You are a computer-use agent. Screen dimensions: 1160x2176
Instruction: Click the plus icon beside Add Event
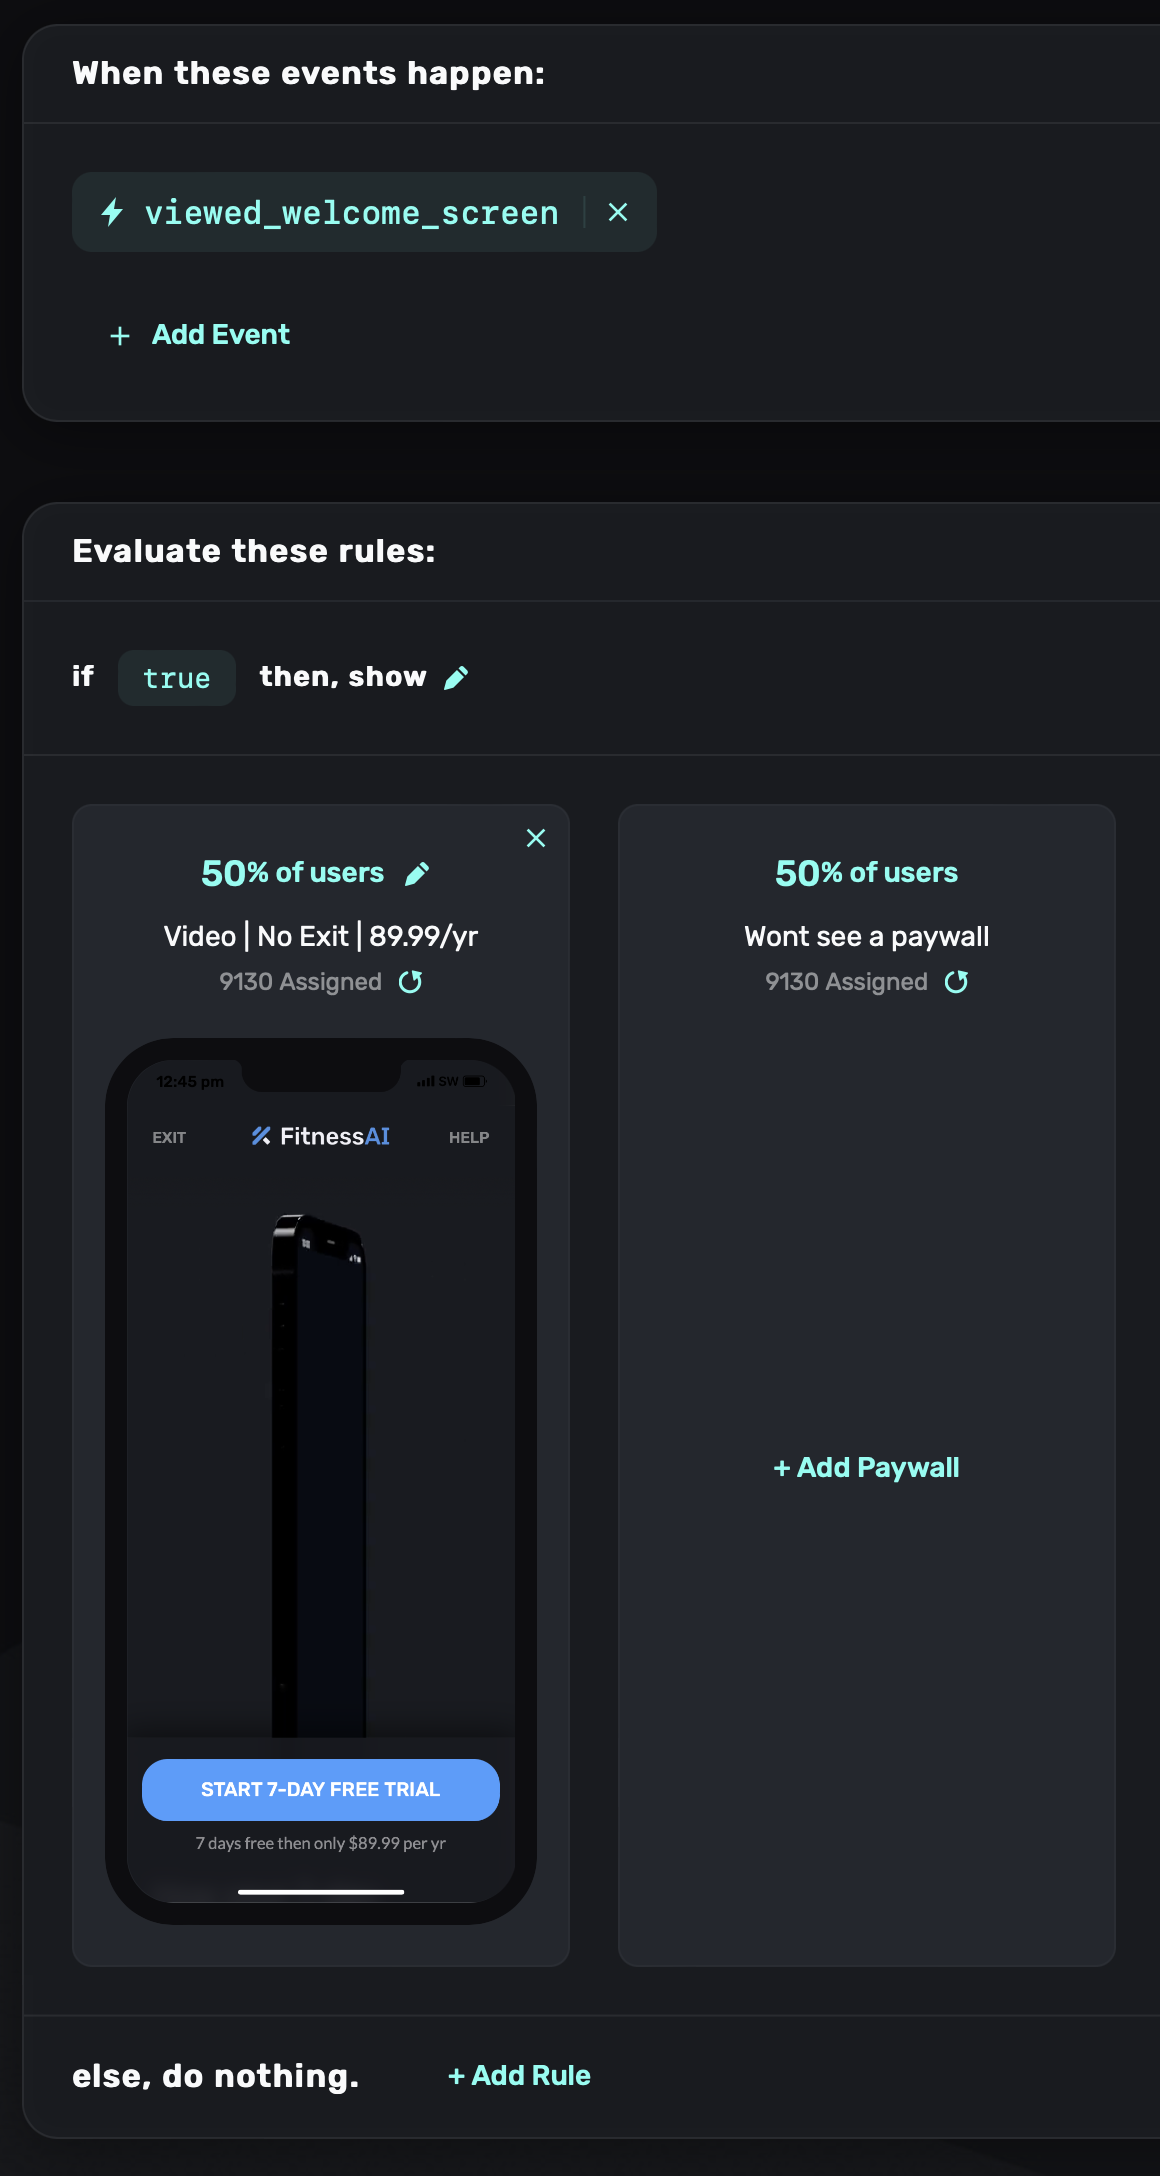tap(120, 336)
